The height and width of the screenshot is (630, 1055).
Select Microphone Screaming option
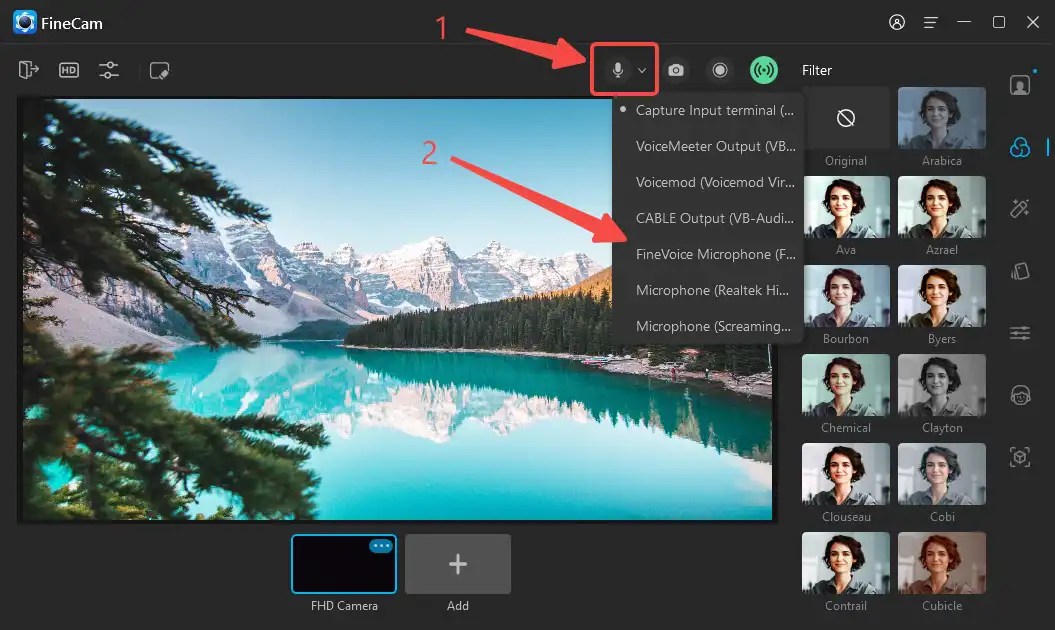[x=708, y=326]
